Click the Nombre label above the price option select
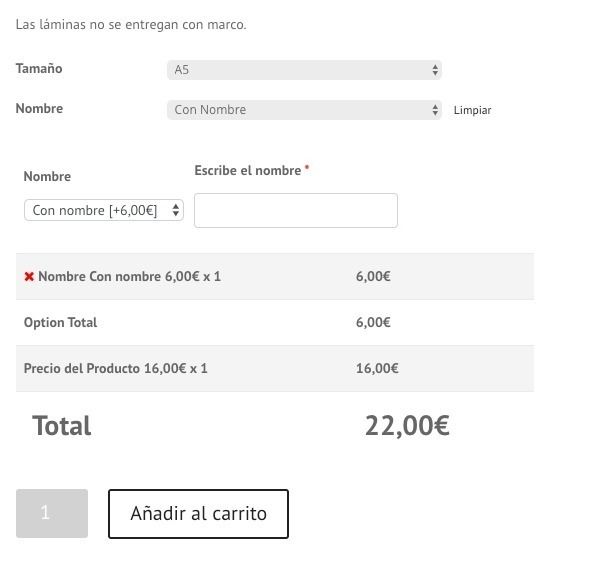 coord(47,177)
